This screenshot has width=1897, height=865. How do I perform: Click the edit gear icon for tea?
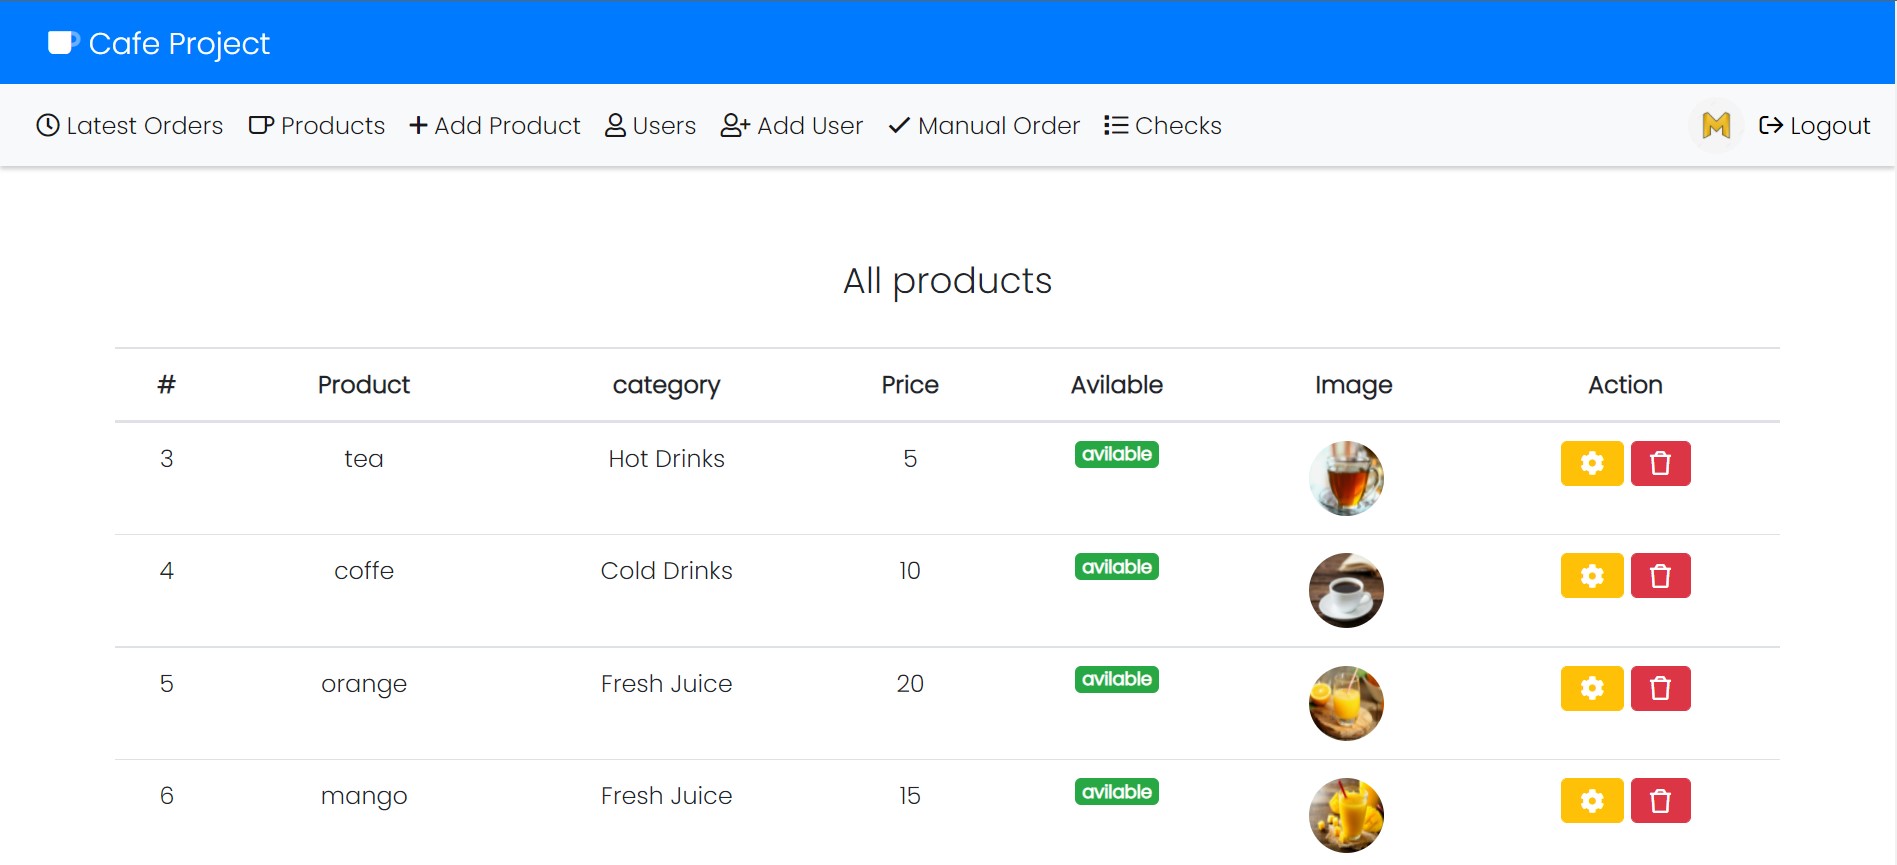[x=1592, y=464]
